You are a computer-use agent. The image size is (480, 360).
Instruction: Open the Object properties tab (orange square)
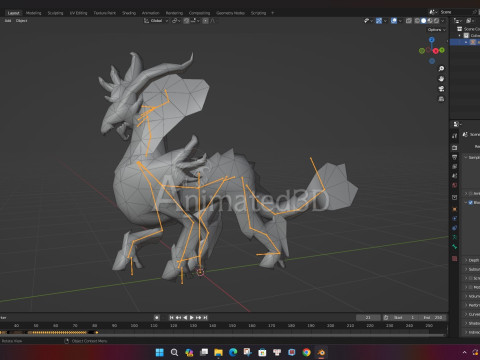pos(455,209)
